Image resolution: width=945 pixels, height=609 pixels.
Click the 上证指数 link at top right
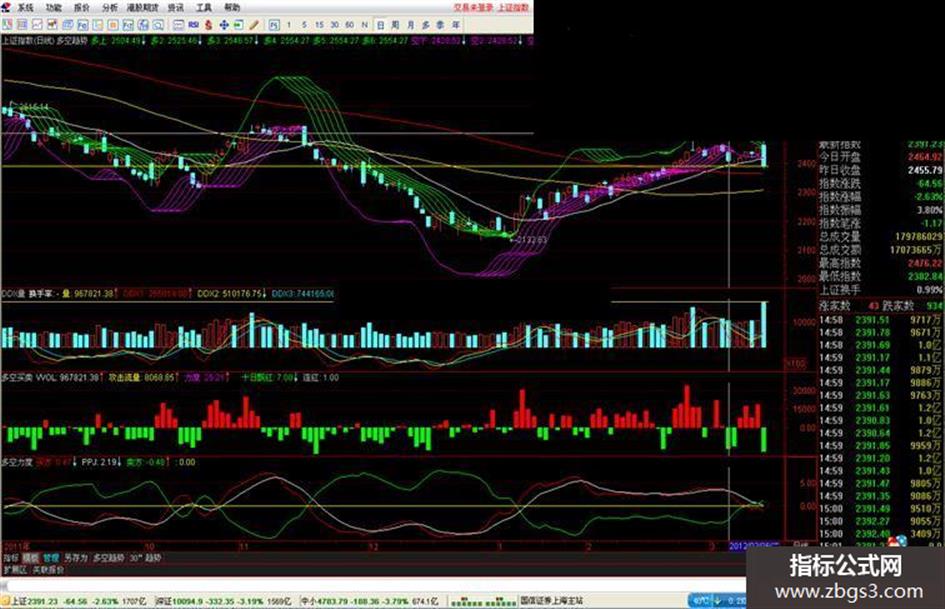[x=513, y=7]
